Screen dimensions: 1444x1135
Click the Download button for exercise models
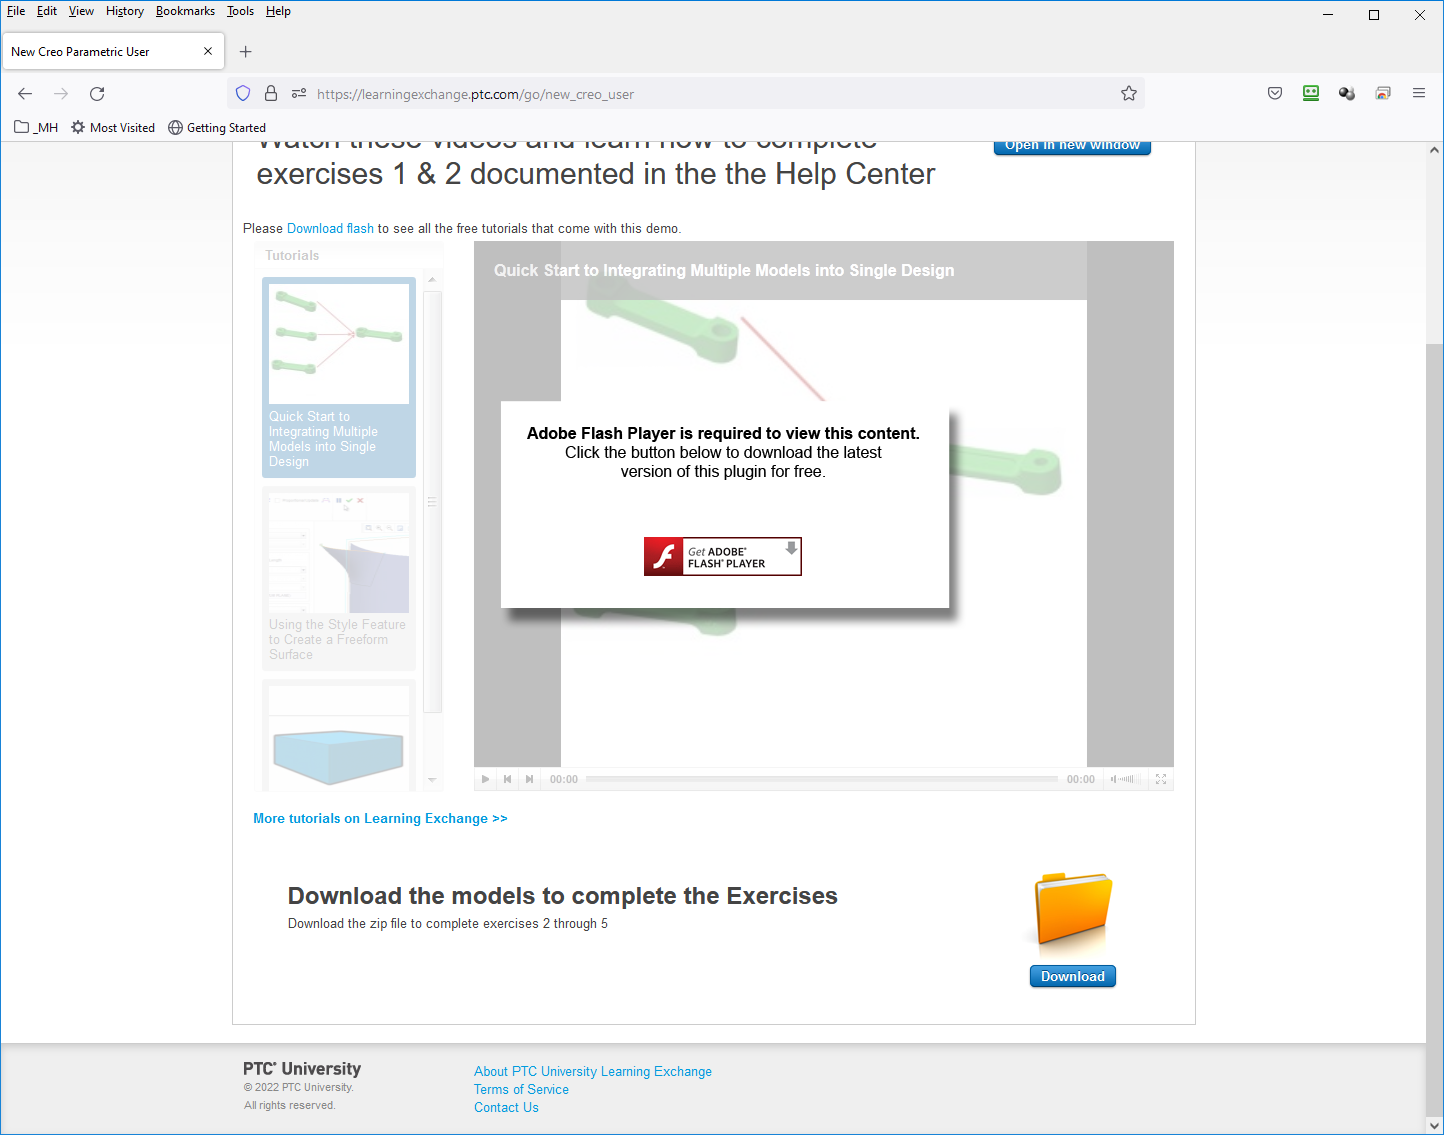1072,976
